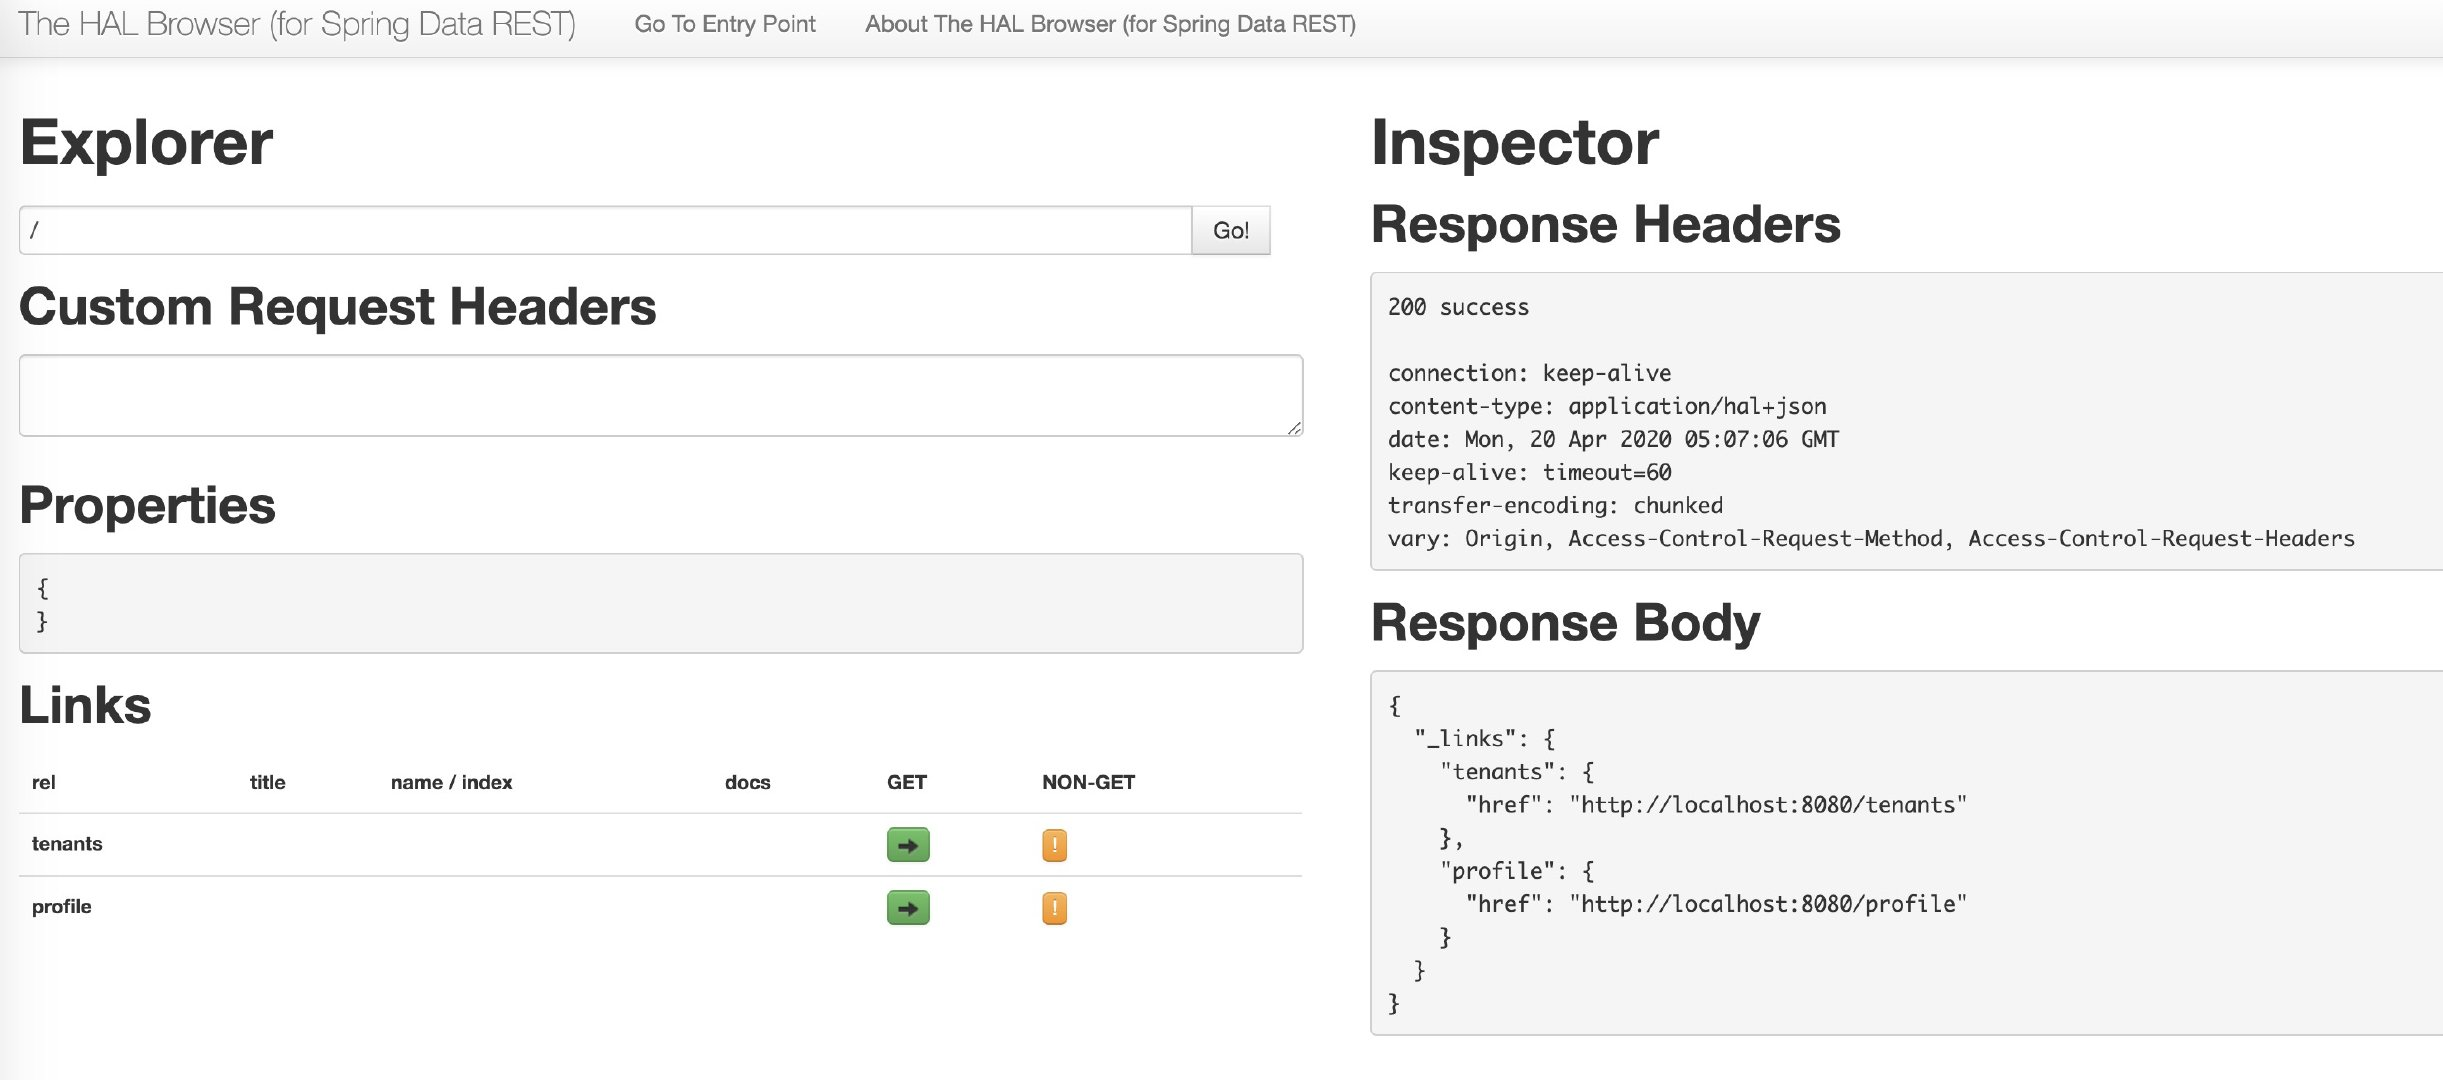This screenshot has width=2443, height=1080.
Task: Click the profile rel row label
Action: pyautogui.click(x=62, y=907)
